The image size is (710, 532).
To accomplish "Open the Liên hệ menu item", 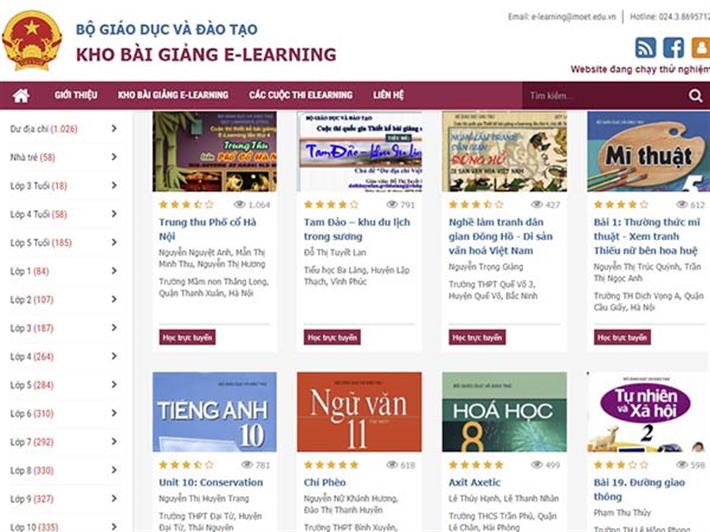I will pos(388,95).
